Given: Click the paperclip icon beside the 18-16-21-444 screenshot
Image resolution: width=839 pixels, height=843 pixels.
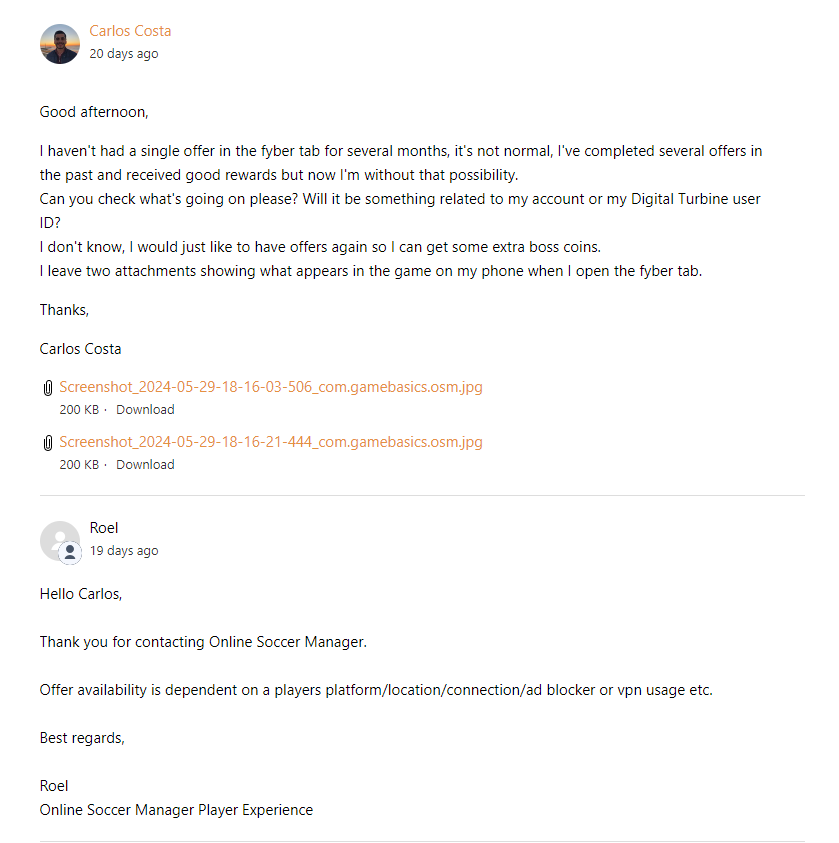Looking at the screenshot, I should [x=47, y=442].
